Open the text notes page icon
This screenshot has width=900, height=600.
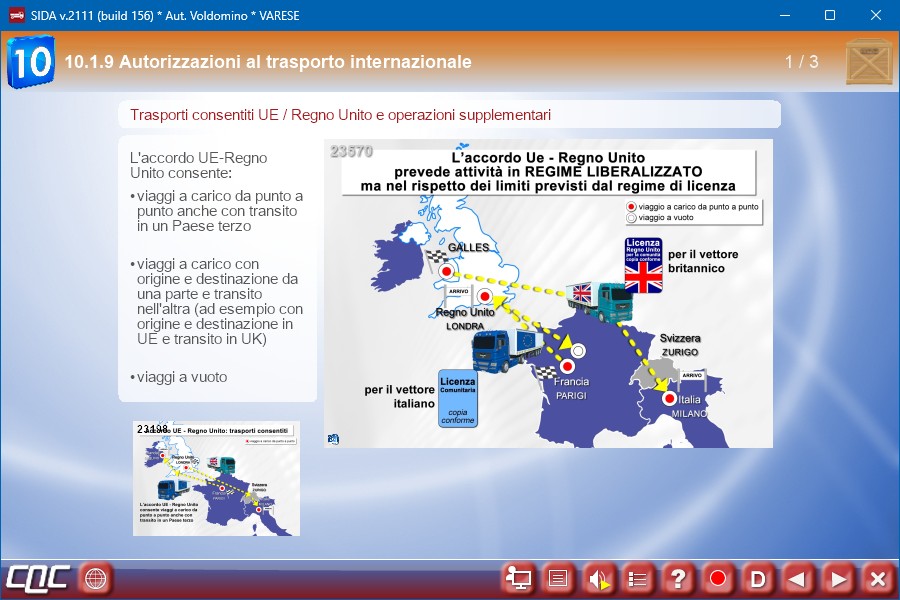(x=558, y=578)
